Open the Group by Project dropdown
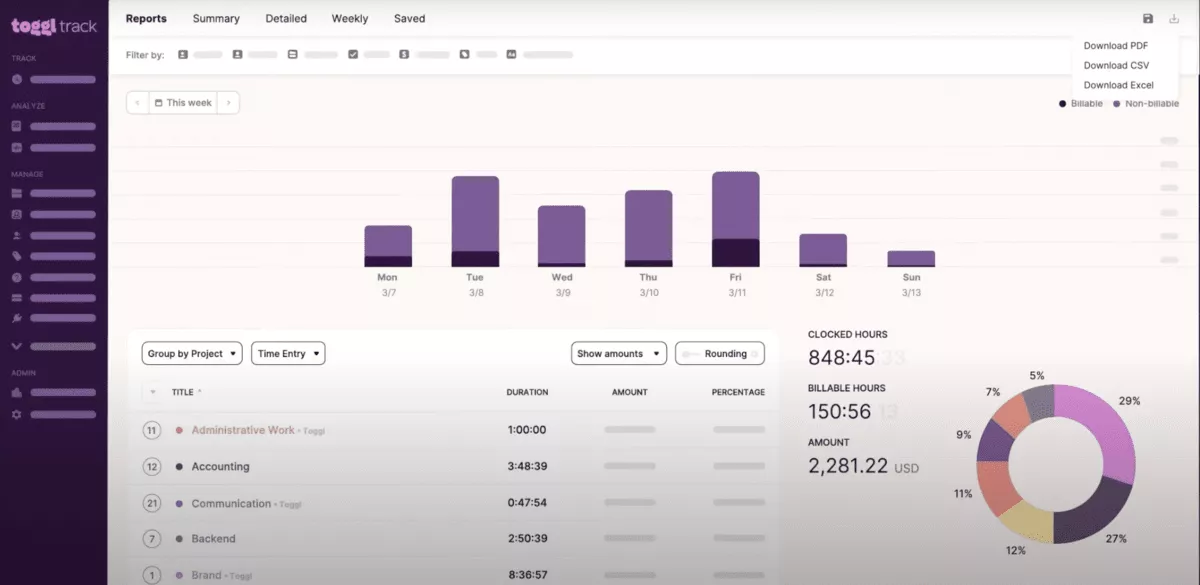The width and height of the screenshot is (1200, 585). pyautogui.click(x=191, y=353)
